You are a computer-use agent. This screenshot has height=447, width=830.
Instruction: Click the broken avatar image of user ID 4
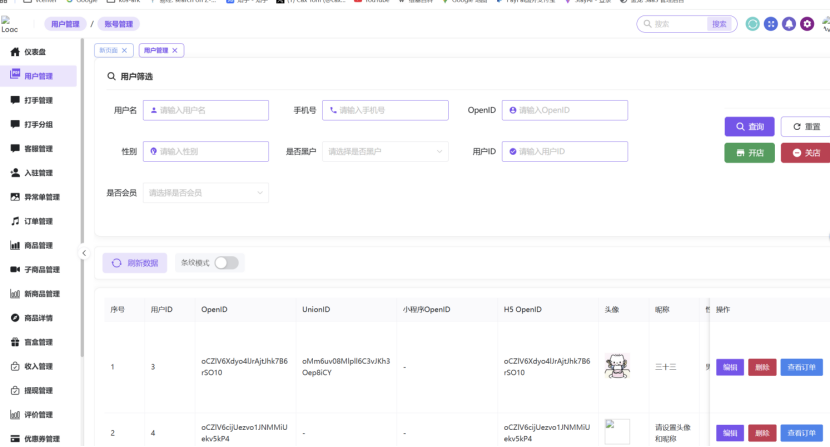click(x=617, y=432)
